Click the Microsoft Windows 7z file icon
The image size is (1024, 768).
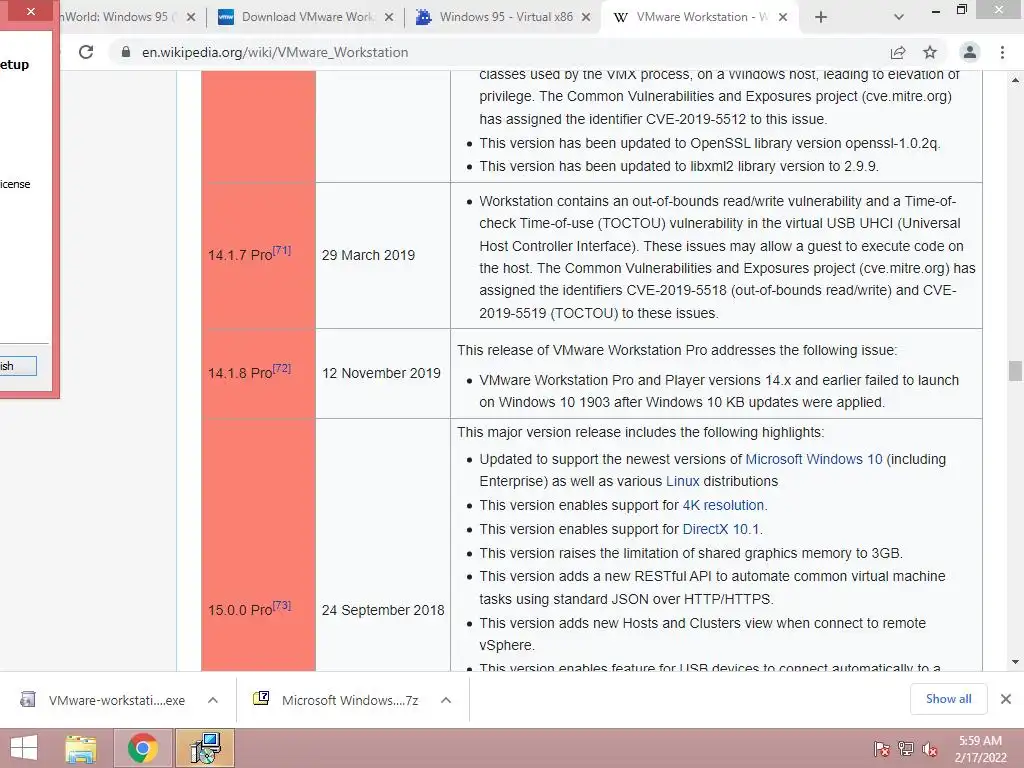(261, 698)
